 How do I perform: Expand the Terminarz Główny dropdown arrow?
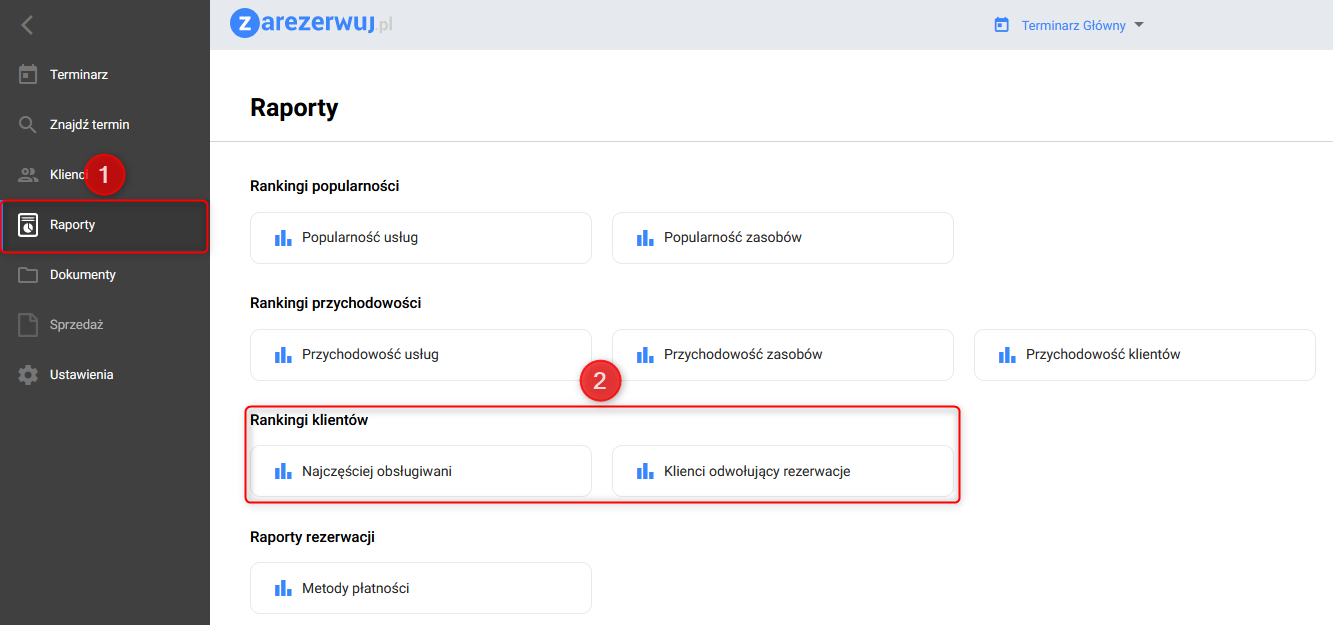1138,25
